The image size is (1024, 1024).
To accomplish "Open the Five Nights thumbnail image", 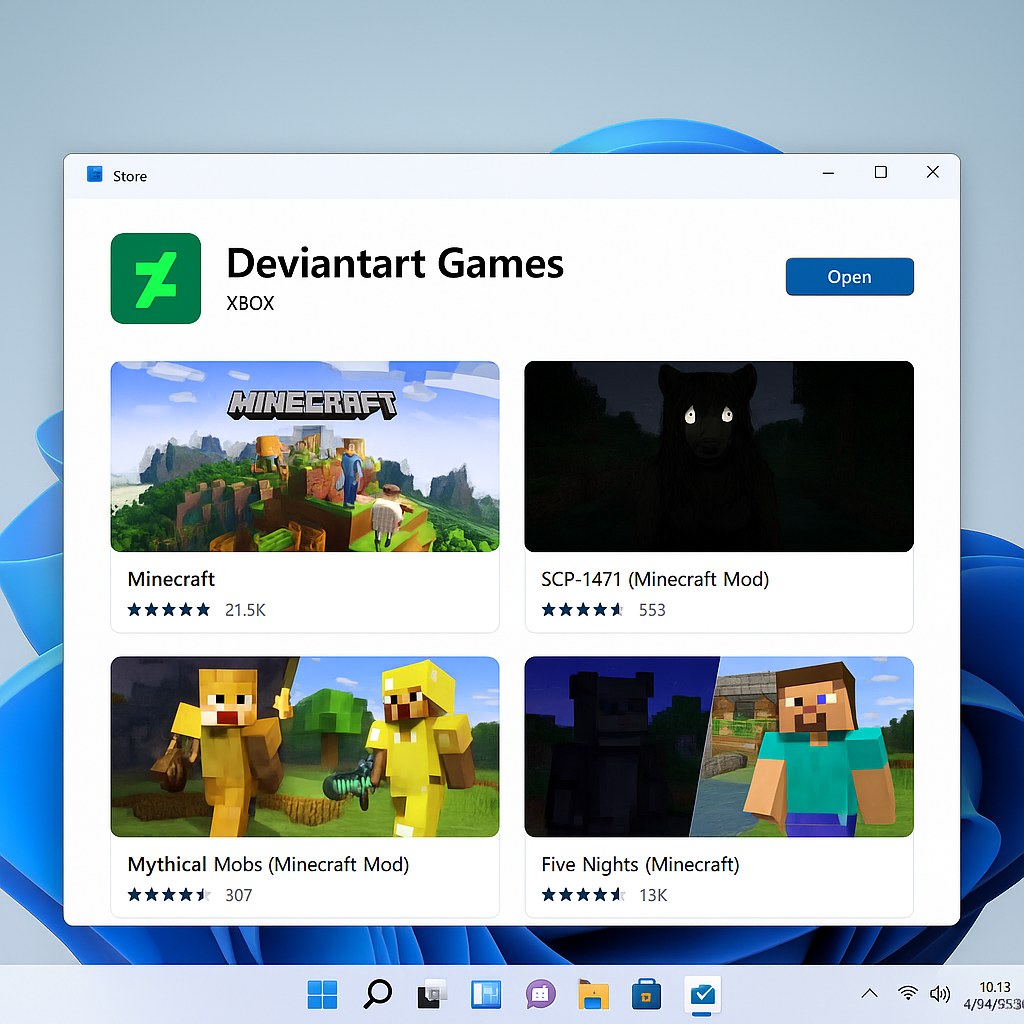I will 719,746.
